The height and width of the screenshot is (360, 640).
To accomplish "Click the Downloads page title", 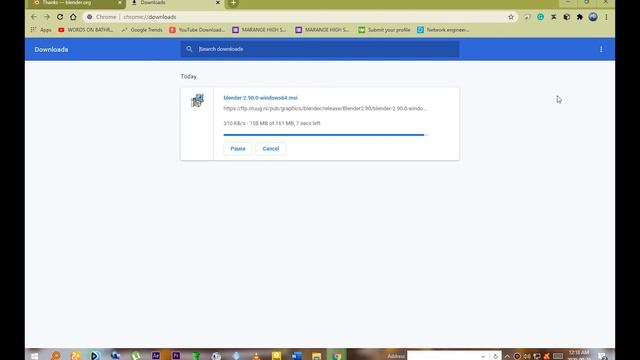I will (x=51, y=49).
